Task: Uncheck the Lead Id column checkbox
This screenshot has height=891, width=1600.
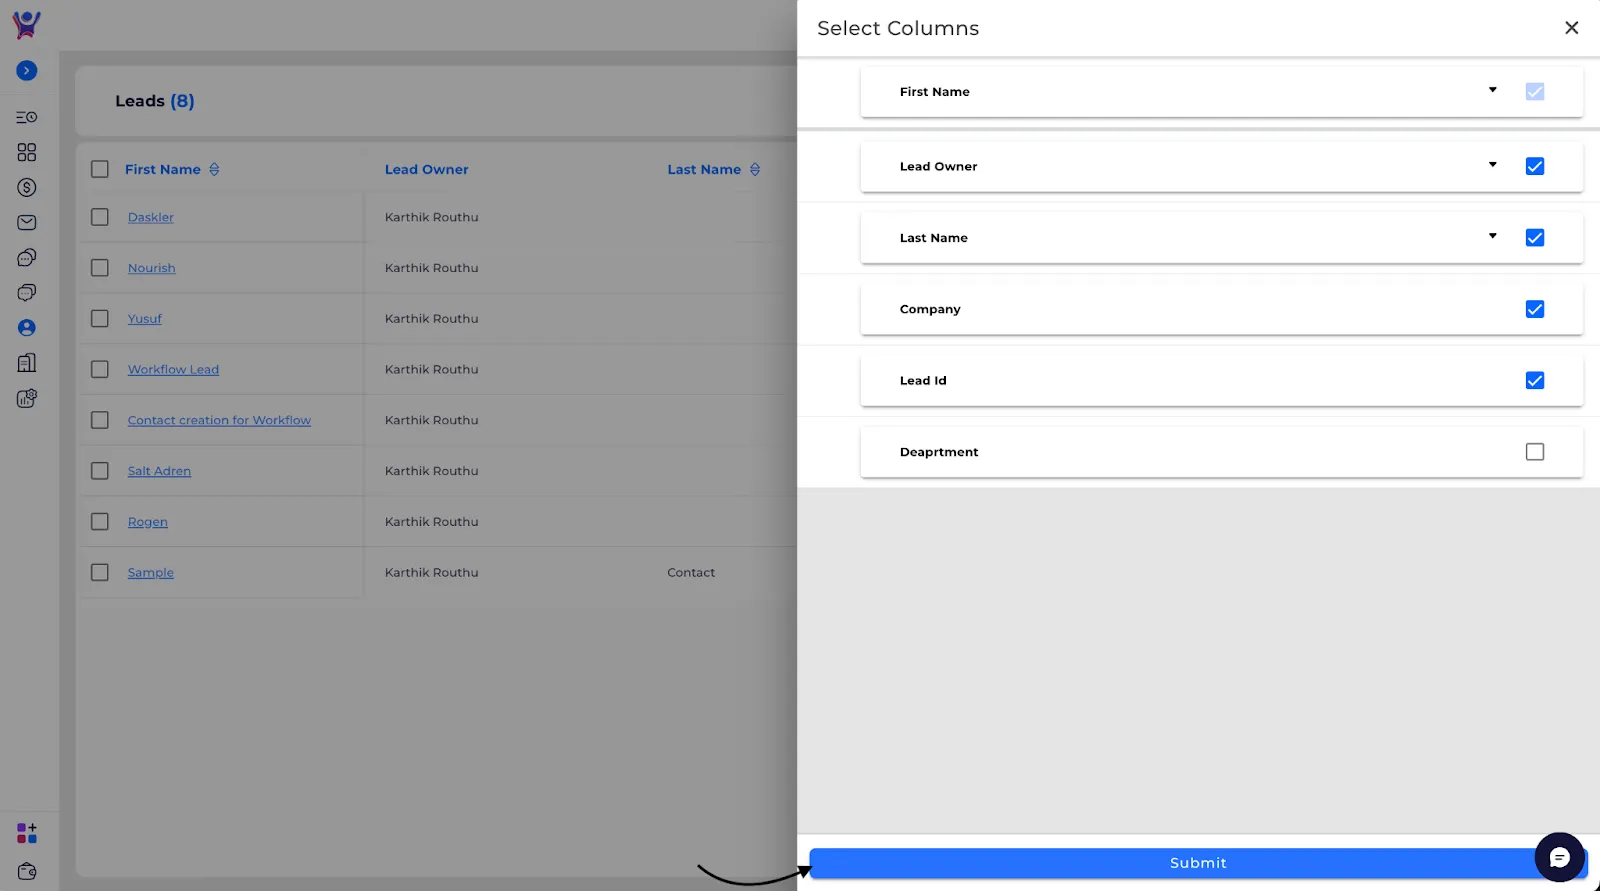Action: pos(1535,380)
